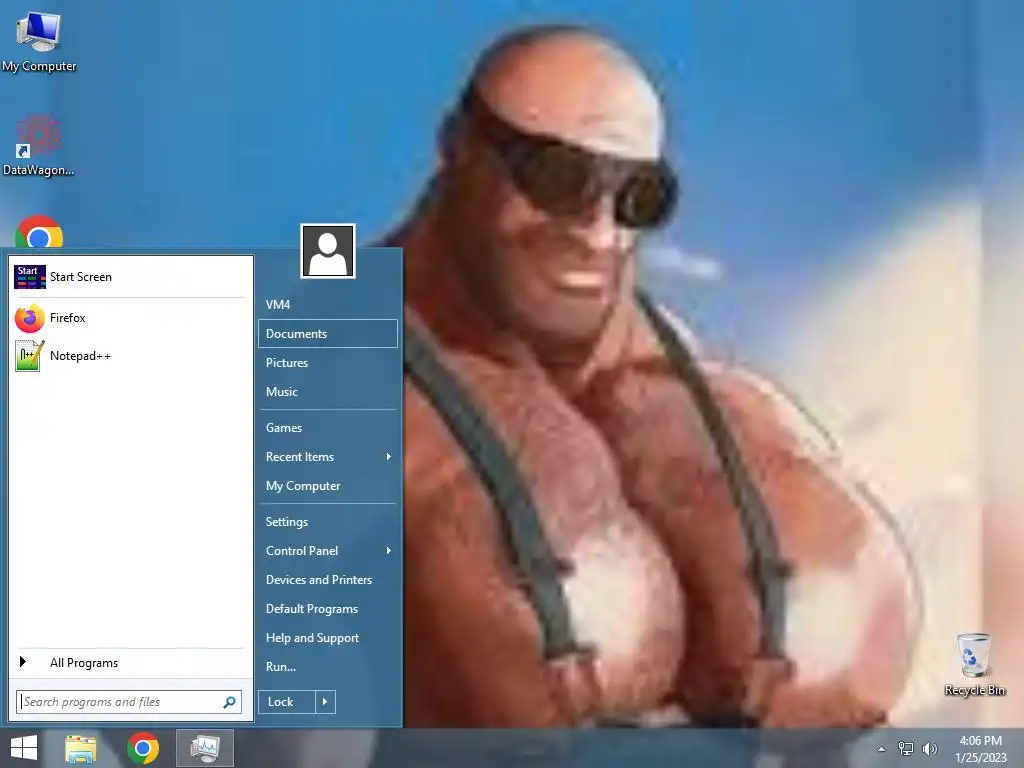
Task: Click the Windows Start button
Action: [24, 748]
